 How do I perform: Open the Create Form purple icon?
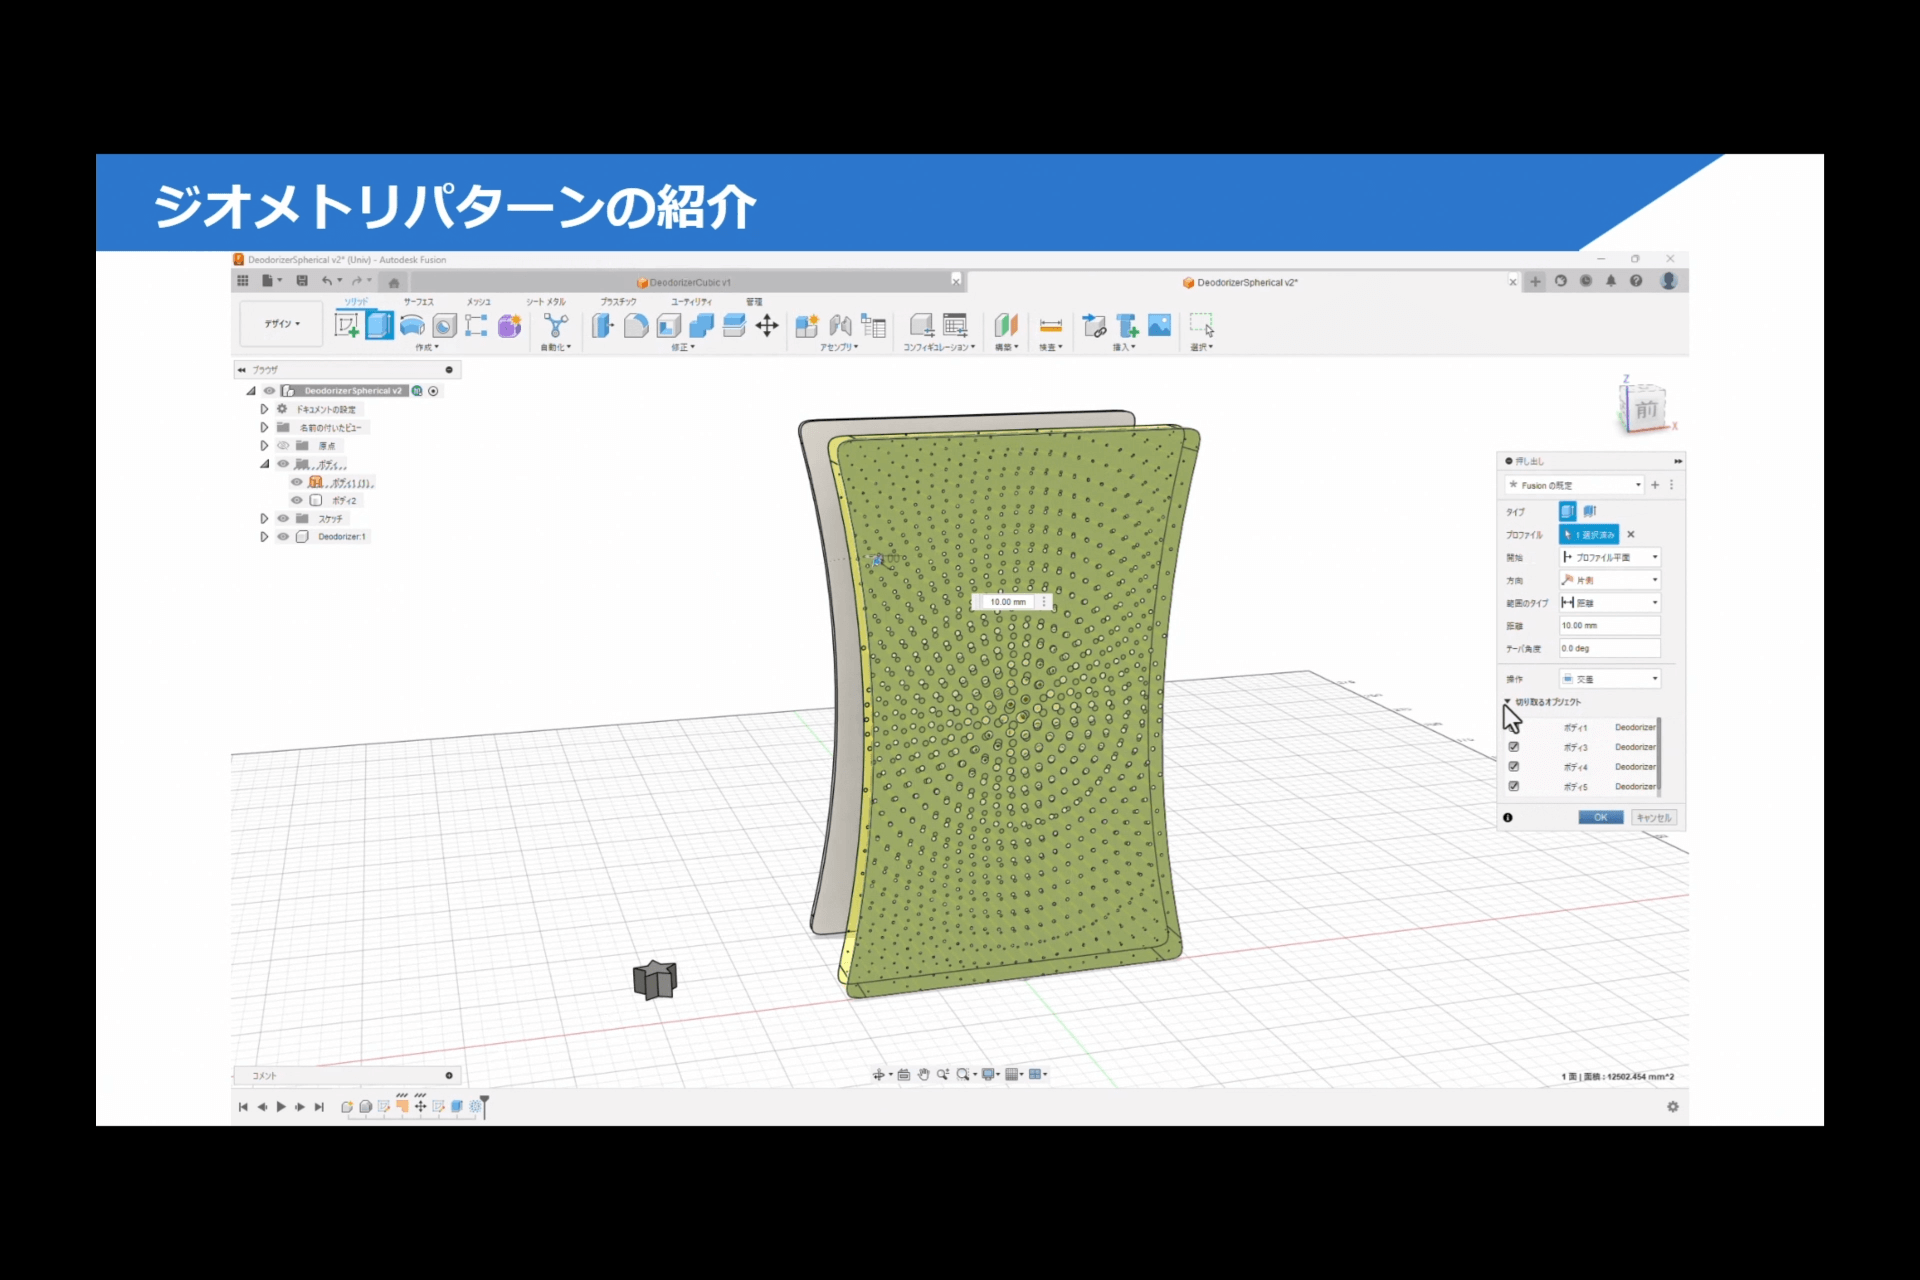tap(510, 325)
